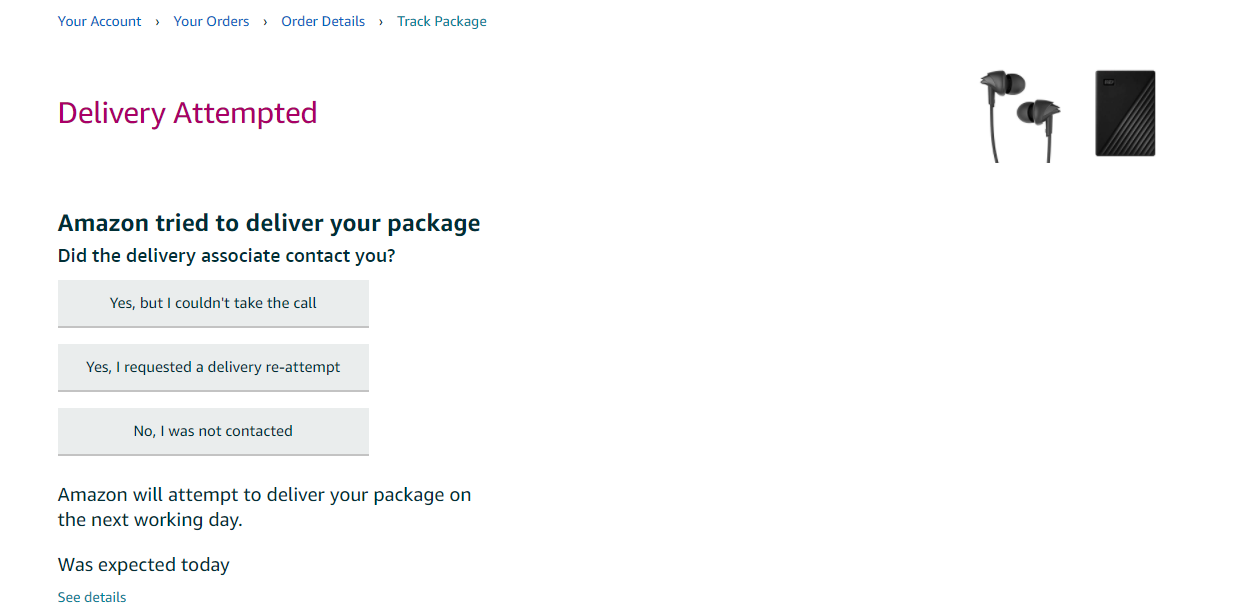Screen dimensions: 1239x613
Task: Click chevron between Your Orders and Order Details
Action: [265, 21]
